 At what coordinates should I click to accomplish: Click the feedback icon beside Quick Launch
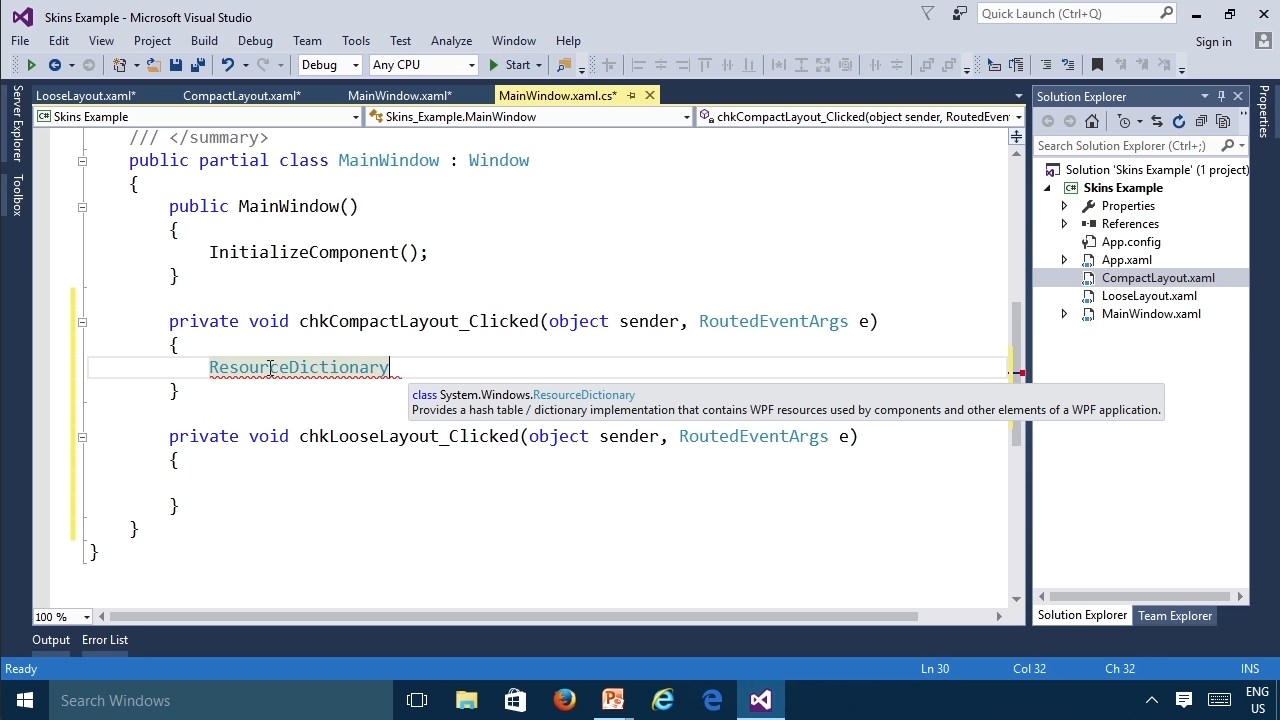click(960, 14)
